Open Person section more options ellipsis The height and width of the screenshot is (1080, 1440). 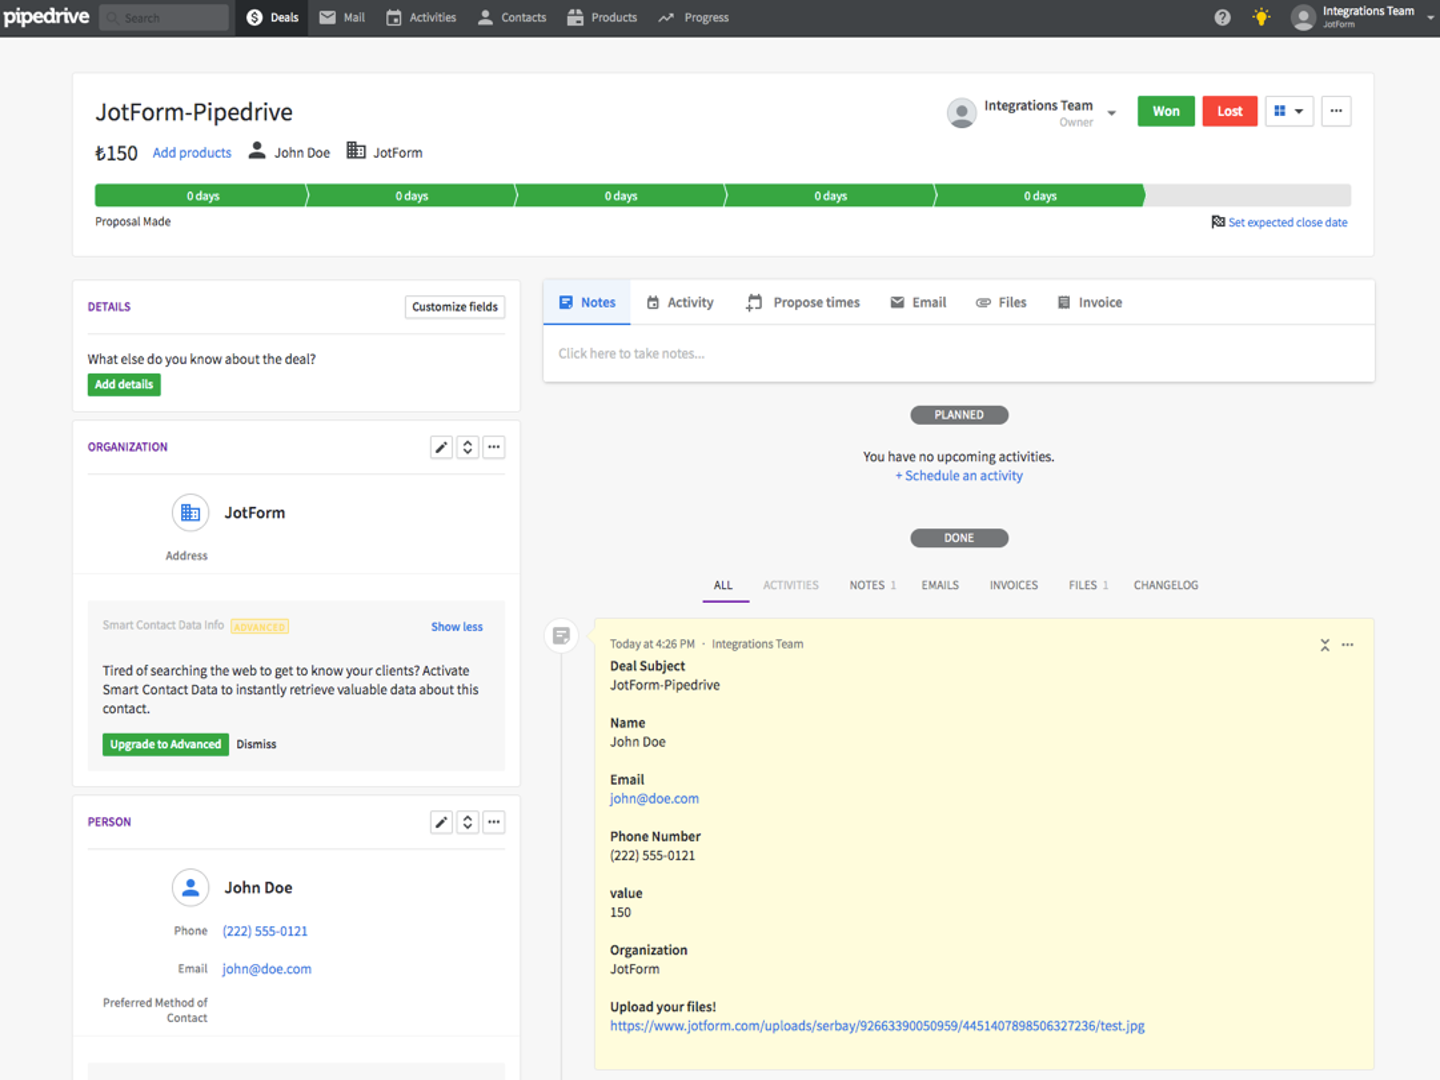[x=494, y=822]
